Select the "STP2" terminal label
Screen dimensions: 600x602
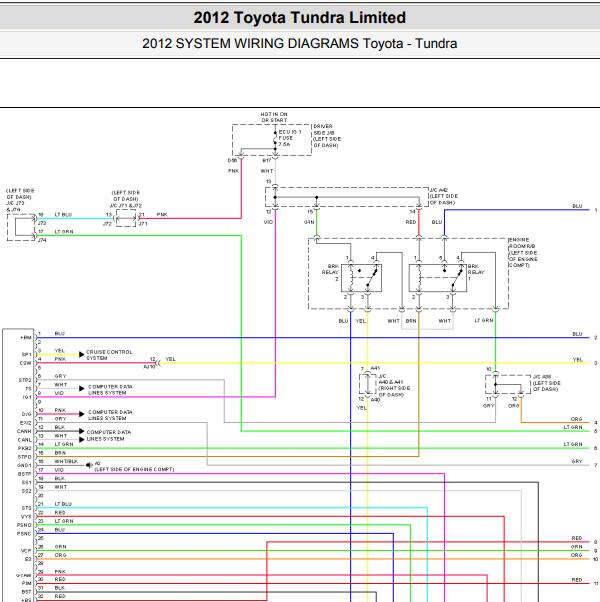click(x=25, y=380)
